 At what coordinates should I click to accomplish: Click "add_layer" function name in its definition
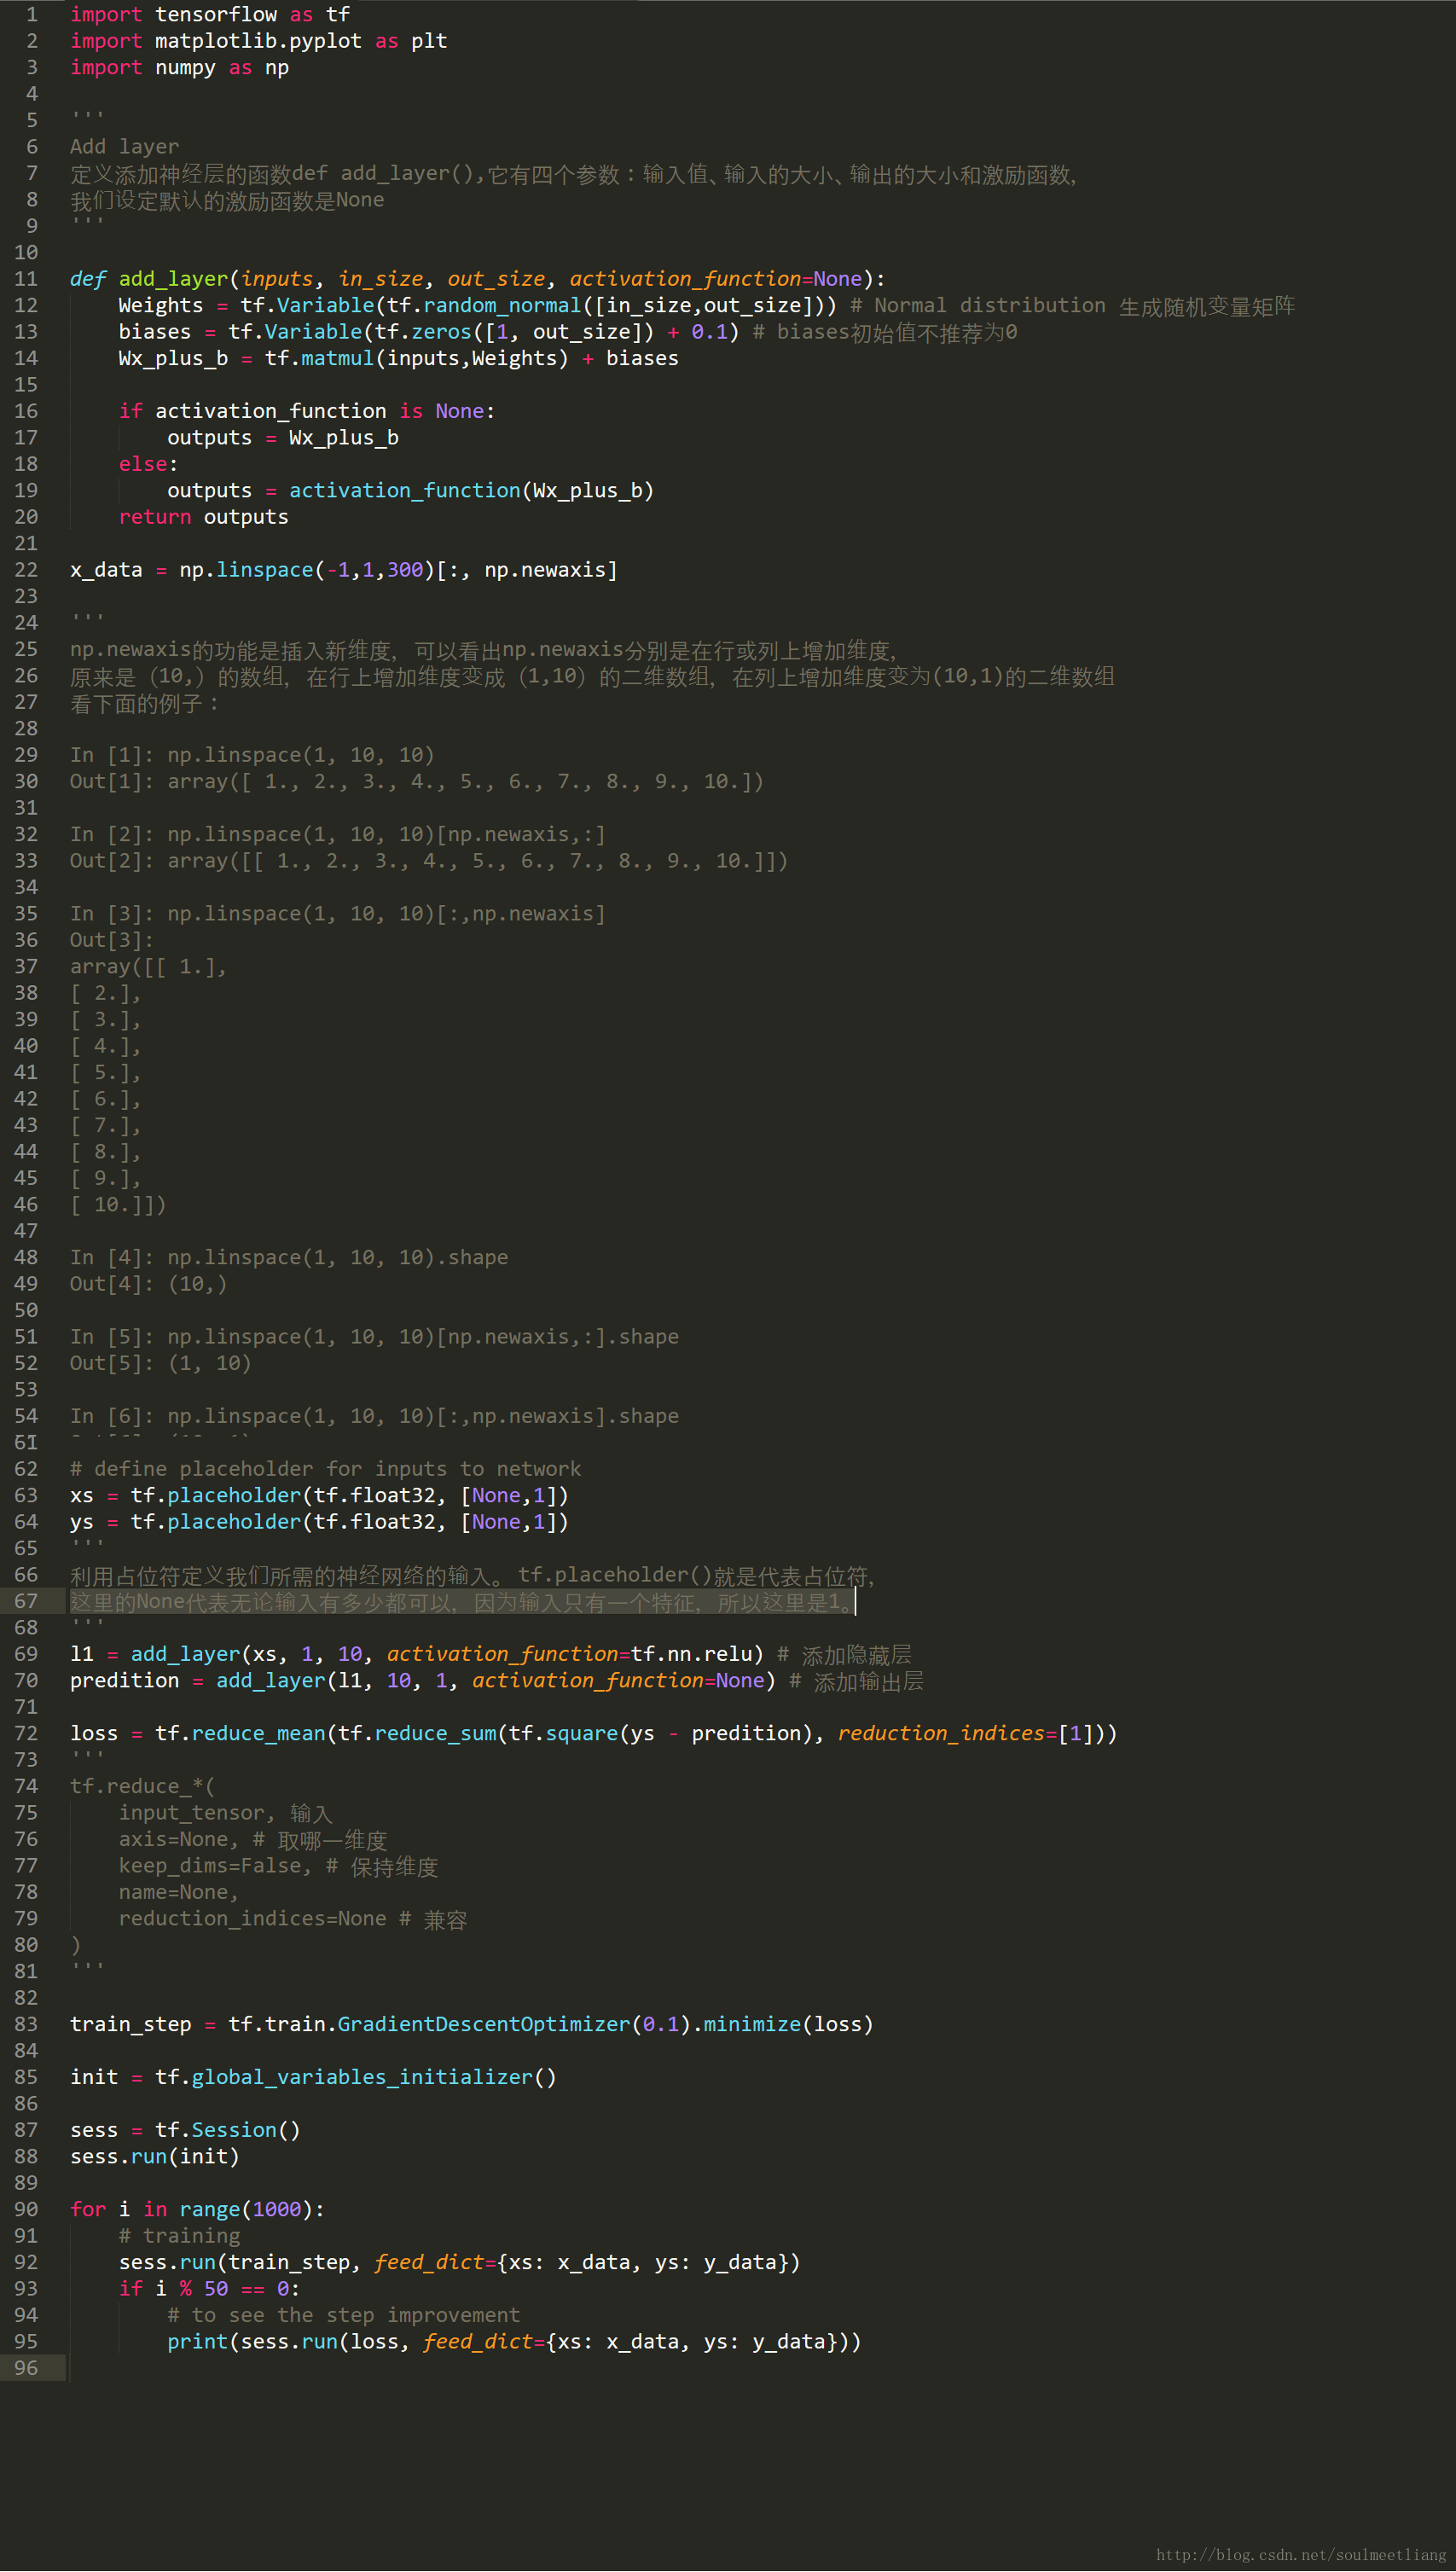click(x=173, y=279)
